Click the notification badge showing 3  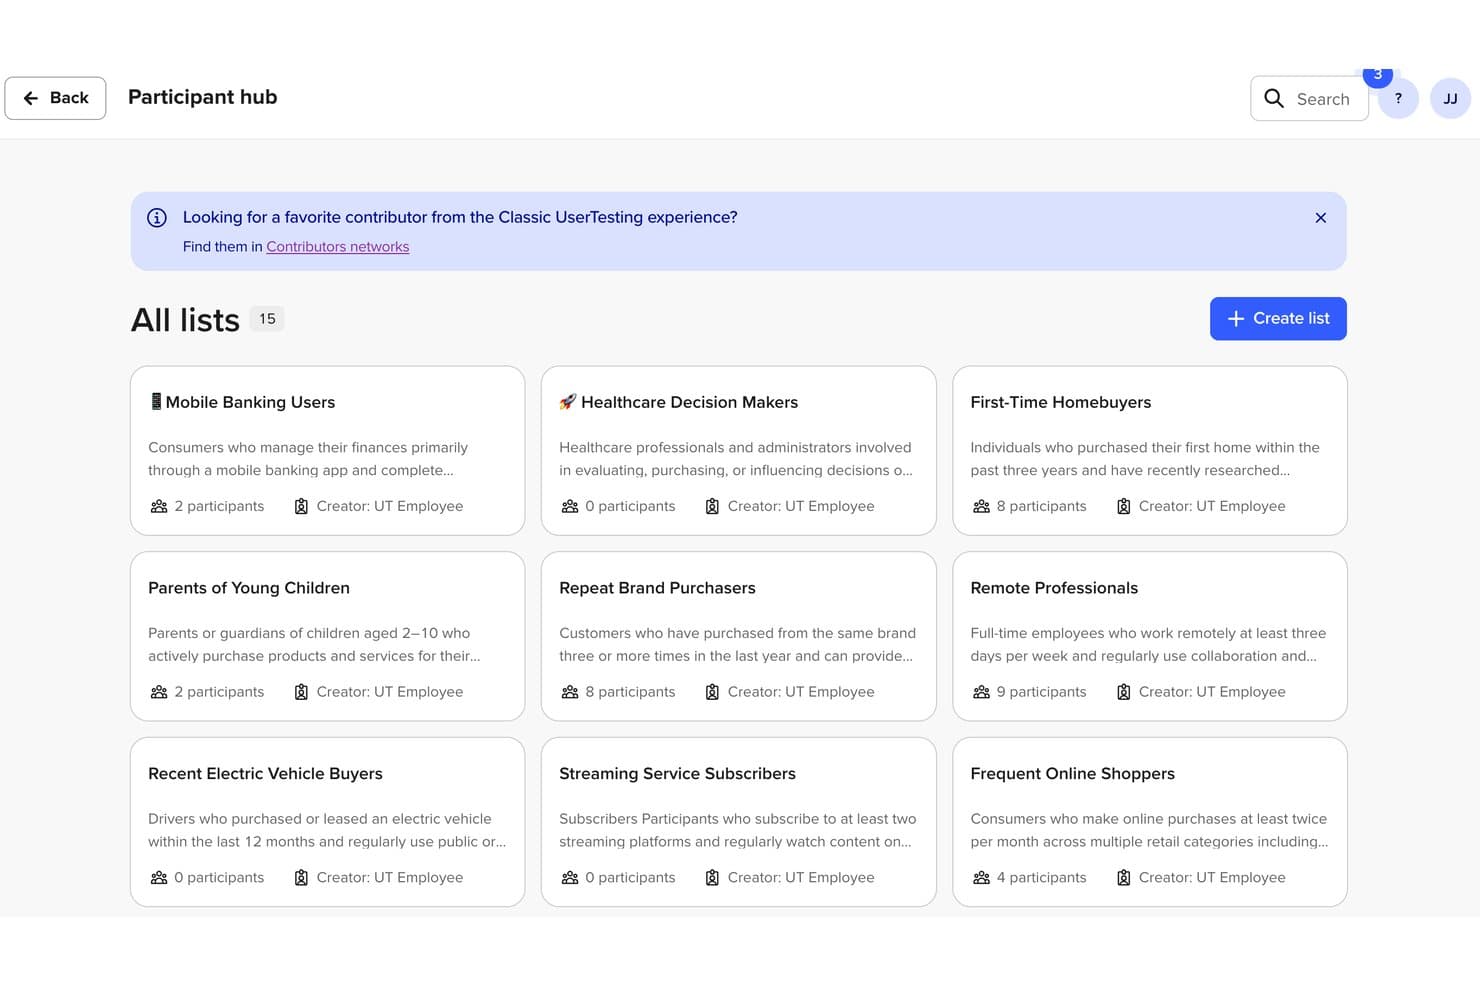[1378, 75]
